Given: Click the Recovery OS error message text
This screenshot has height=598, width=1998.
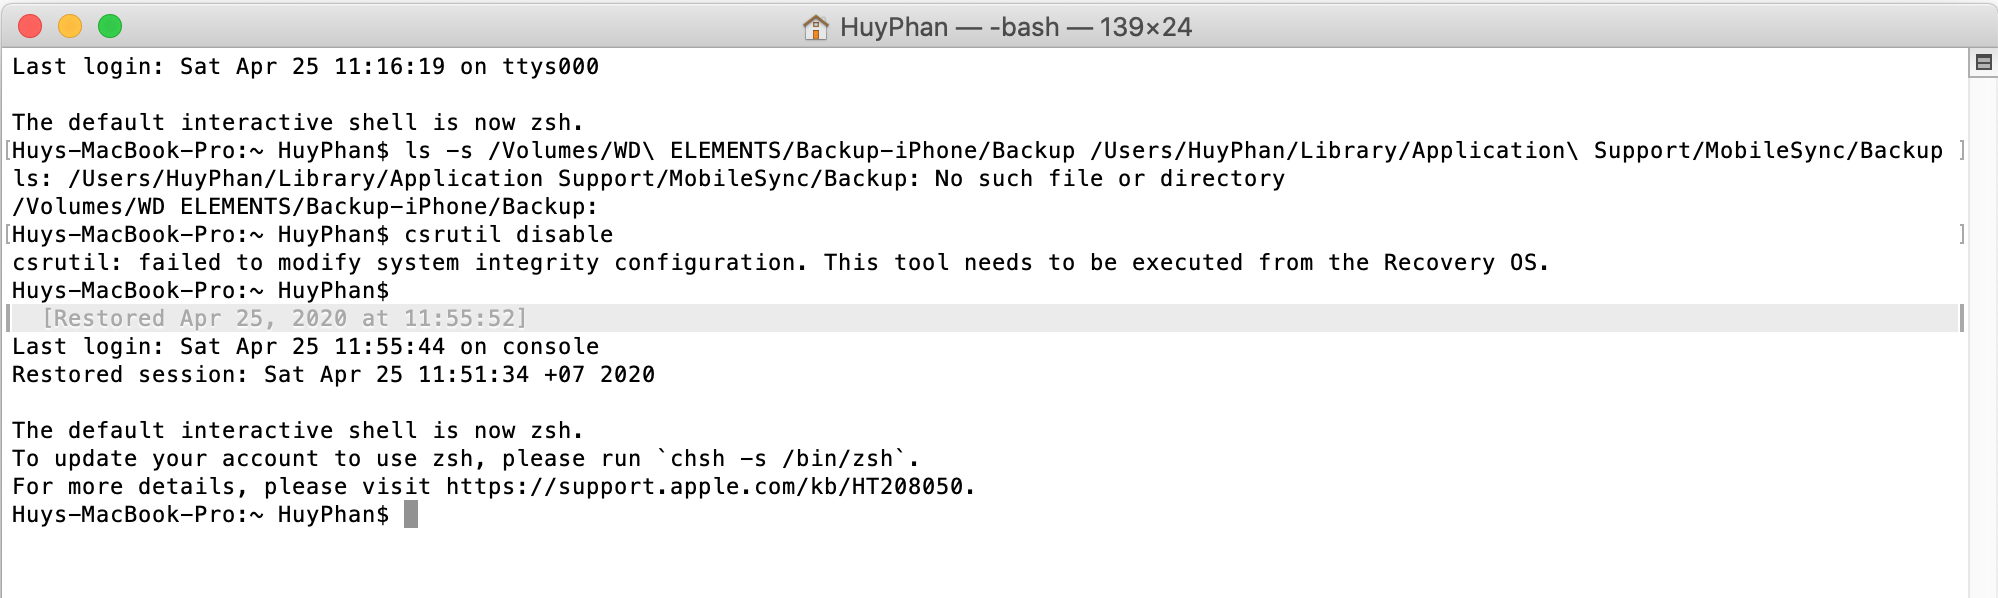Looking at the screenshot, I should (781, 263).
